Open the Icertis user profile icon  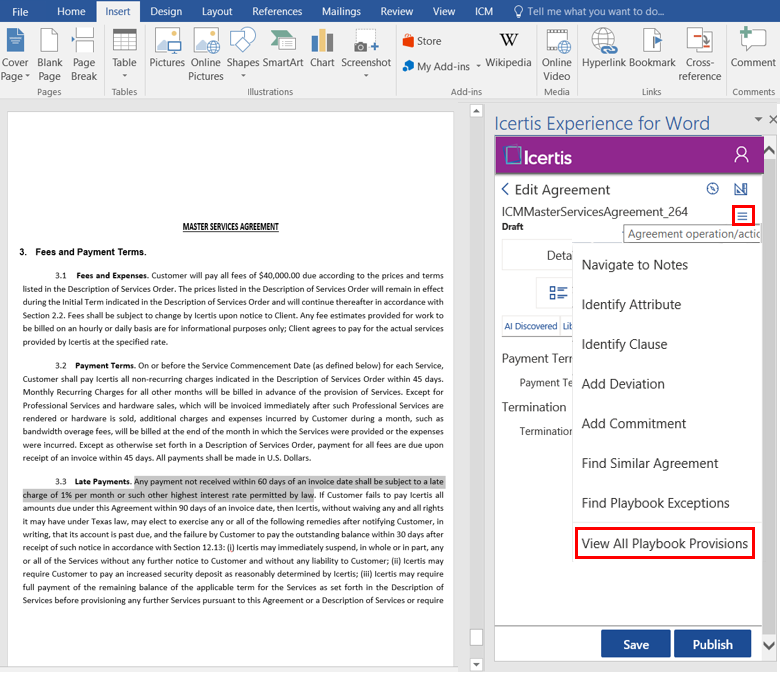click(x=741, y=155)
